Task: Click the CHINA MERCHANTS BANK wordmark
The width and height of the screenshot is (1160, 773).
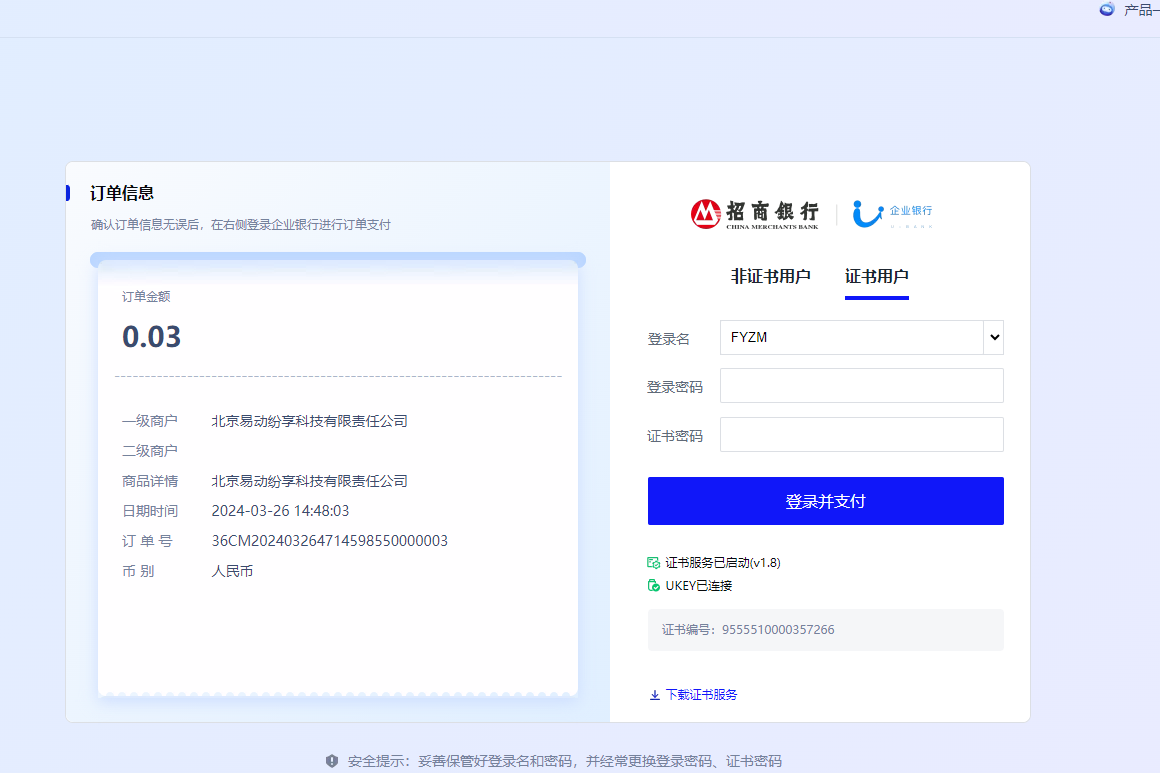Action: pos(772,224)
